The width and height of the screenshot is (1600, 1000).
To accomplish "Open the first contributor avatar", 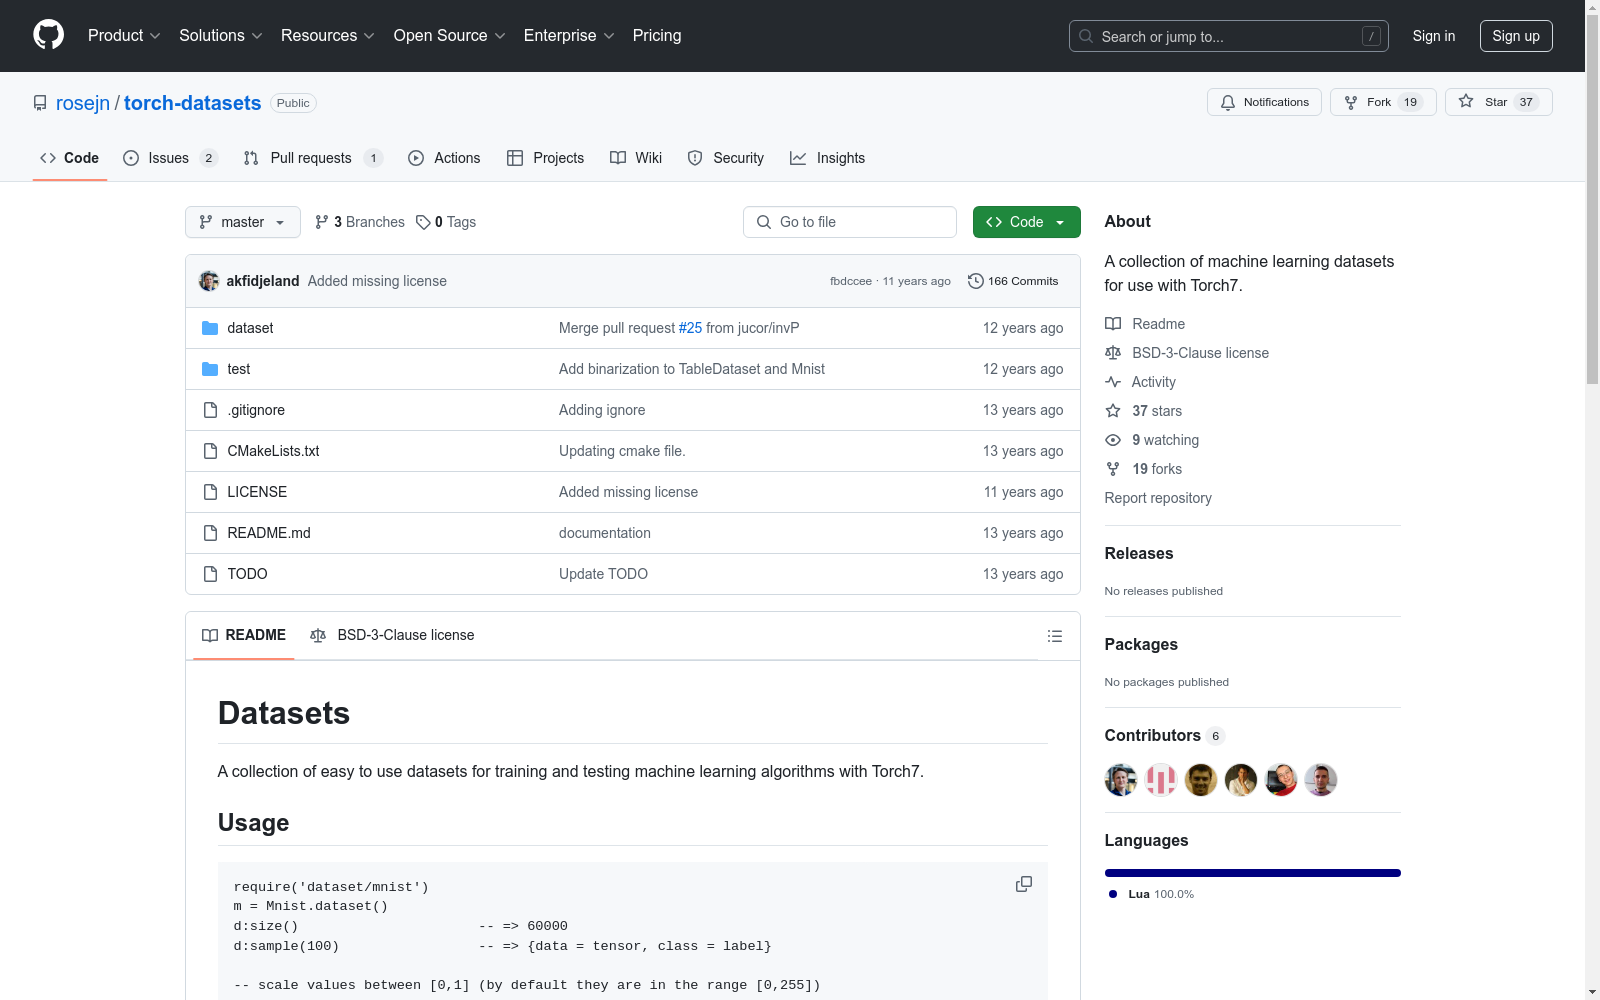I will (1121, 780).
